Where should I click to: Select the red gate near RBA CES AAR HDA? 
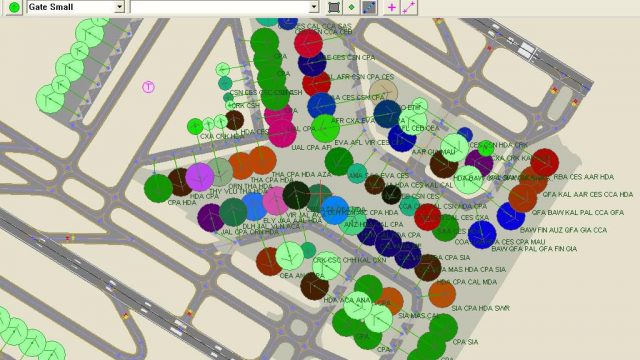[544, 162]
